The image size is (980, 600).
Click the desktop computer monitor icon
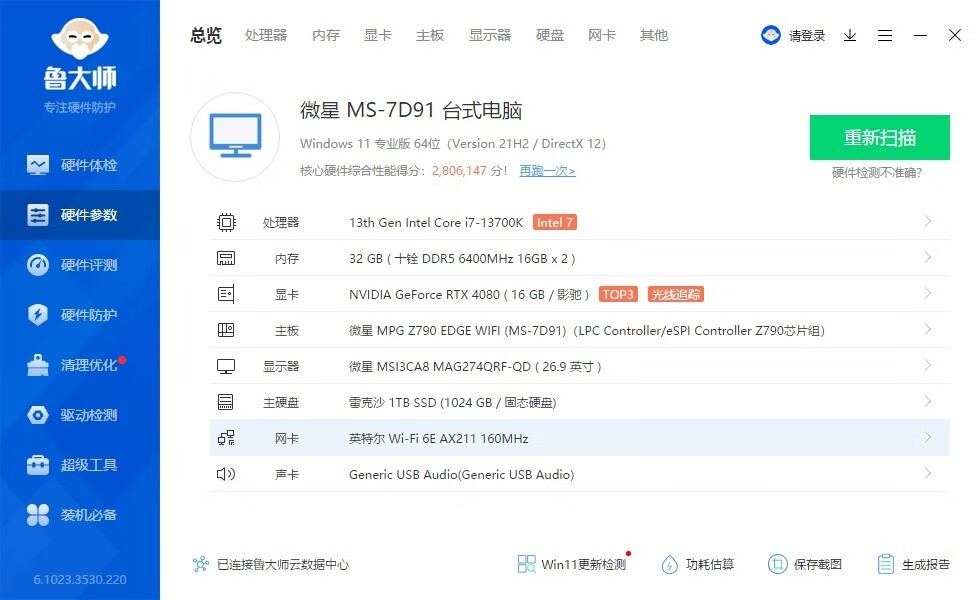click(235, 136)
